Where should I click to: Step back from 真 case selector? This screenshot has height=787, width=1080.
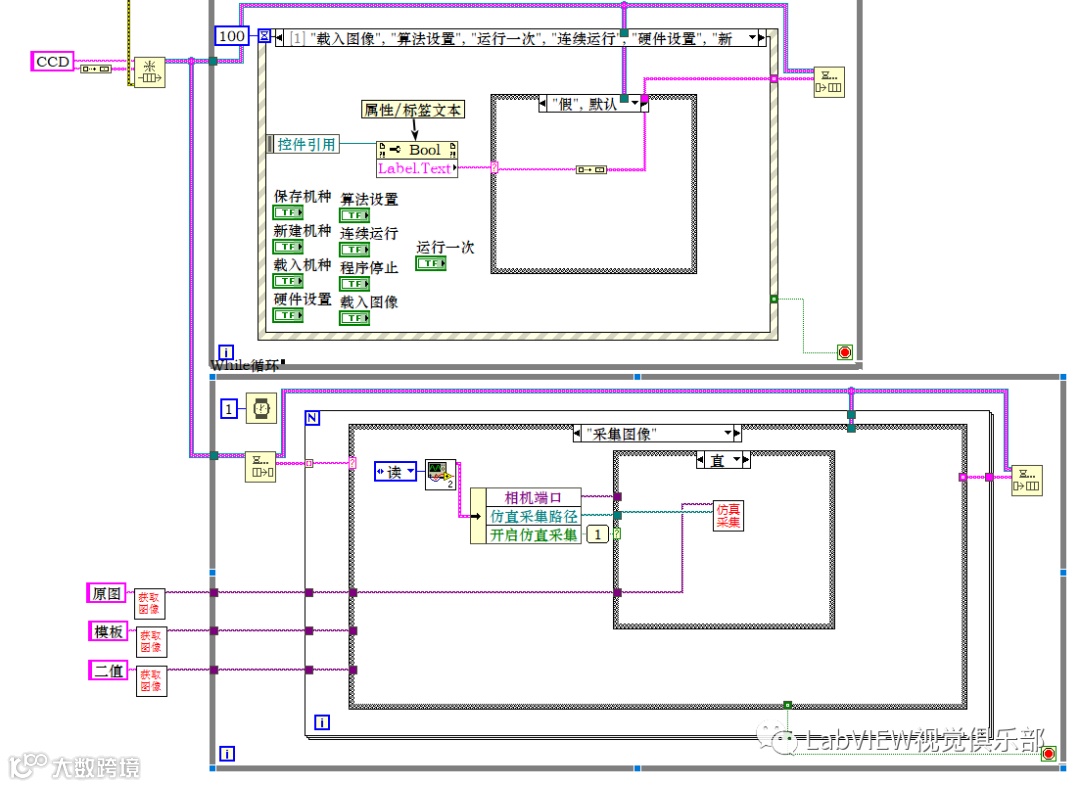pos(700,460)
